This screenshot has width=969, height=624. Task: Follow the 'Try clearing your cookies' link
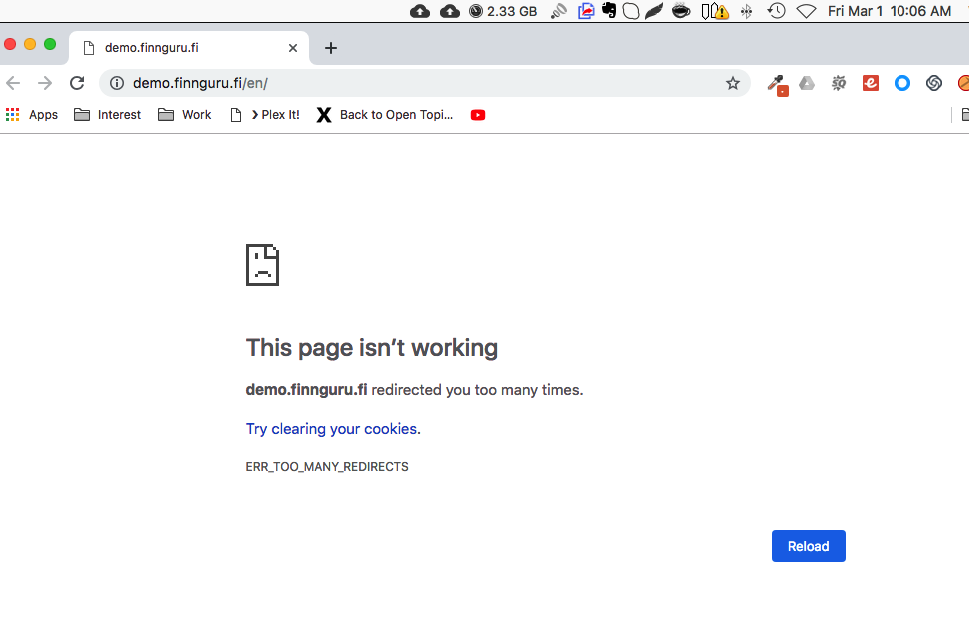click(333, 429)
